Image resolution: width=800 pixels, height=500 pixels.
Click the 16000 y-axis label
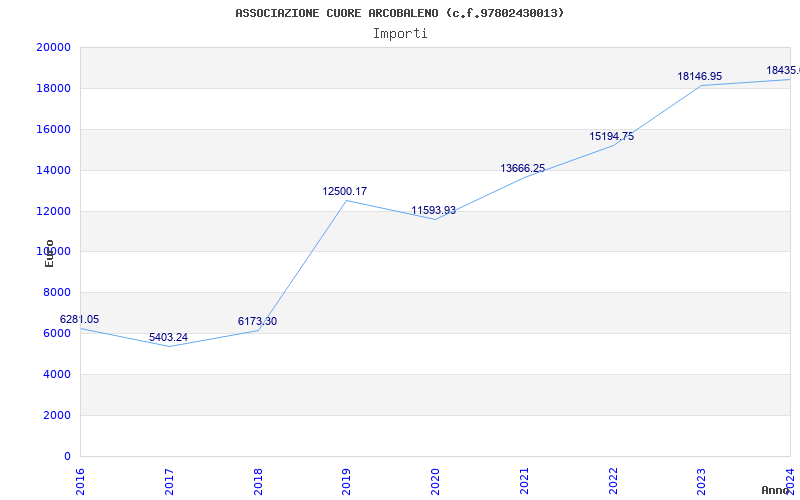(x=53, y=129)
